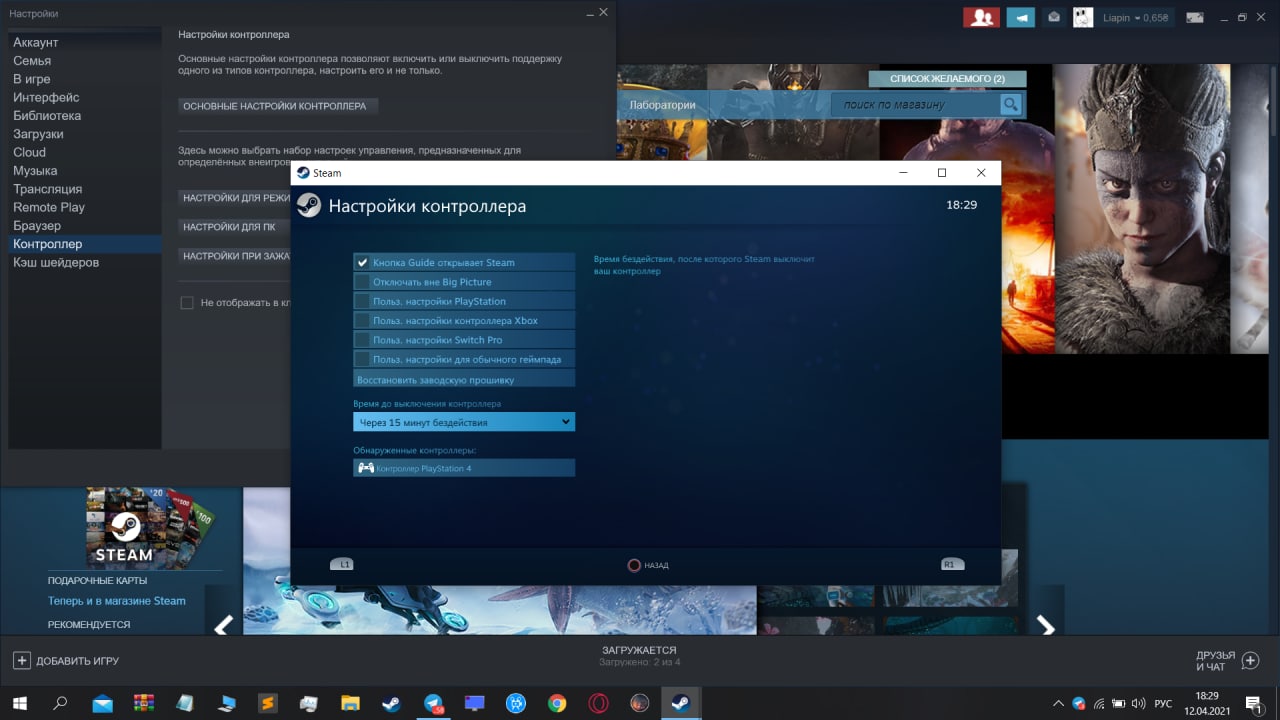The height and width of the screenshot is (720, 1280).
Task: Select 'В игре' in settings sidebar
Action: click(x=32, y=79)
